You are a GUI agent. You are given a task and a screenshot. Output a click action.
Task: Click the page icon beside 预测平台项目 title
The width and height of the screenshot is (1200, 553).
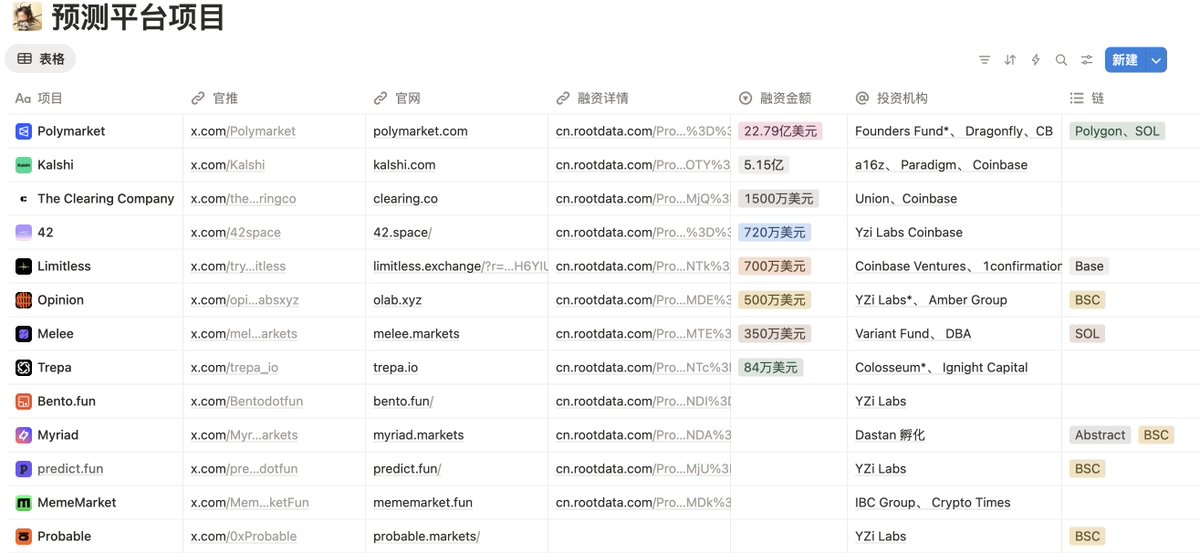26,17
